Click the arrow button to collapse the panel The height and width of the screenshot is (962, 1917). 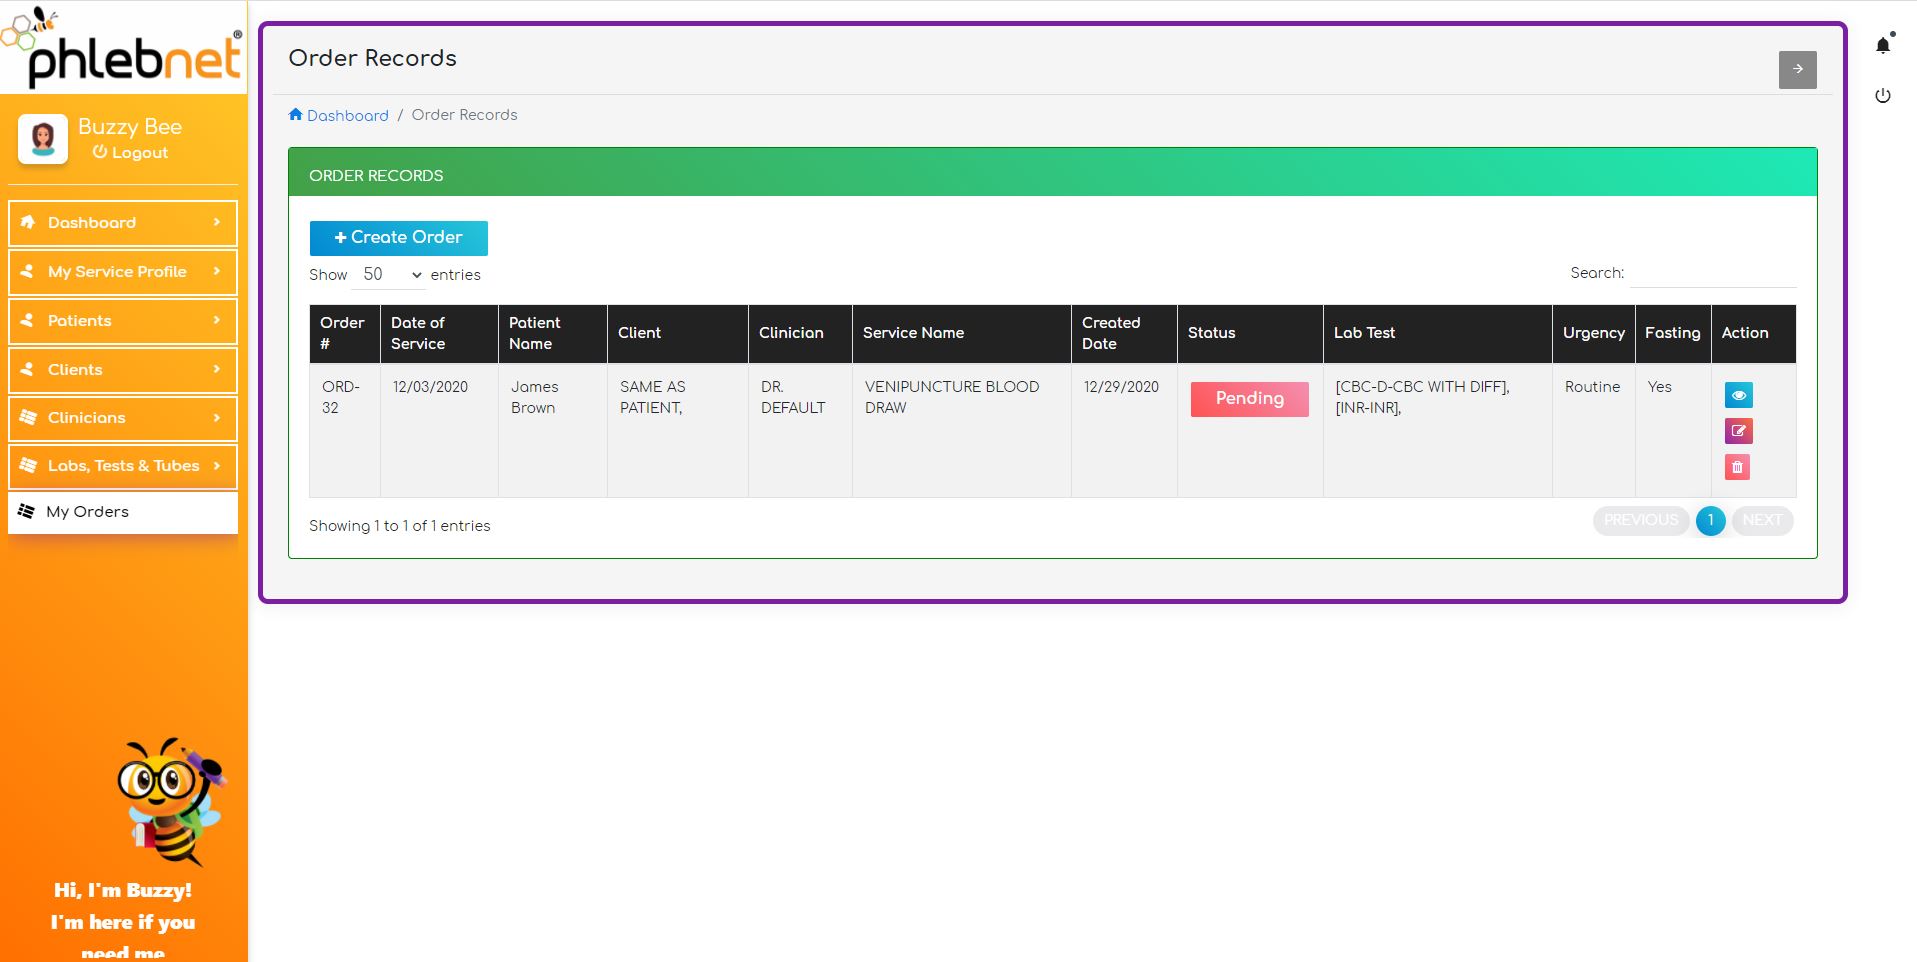[x=1797, y=69]
